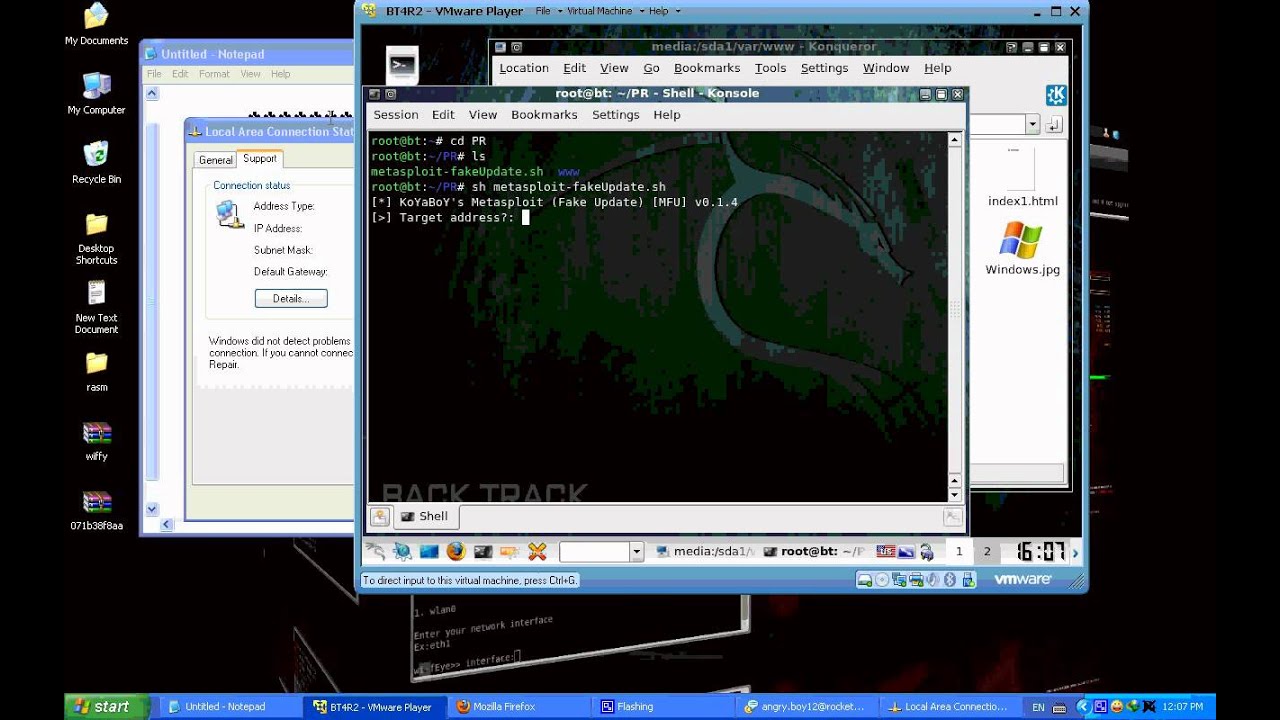Click the Details... button
The image size is (1280, 720).
coord(291,298)
